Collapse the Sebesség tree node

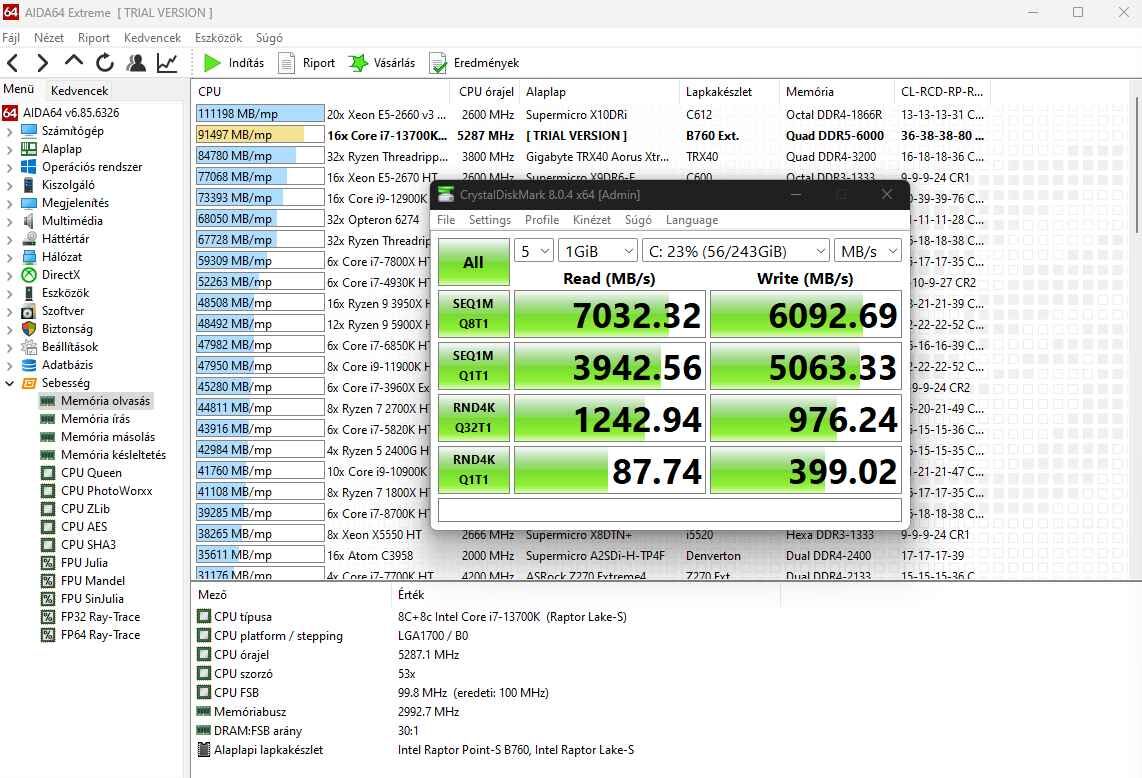pos(9,383)
